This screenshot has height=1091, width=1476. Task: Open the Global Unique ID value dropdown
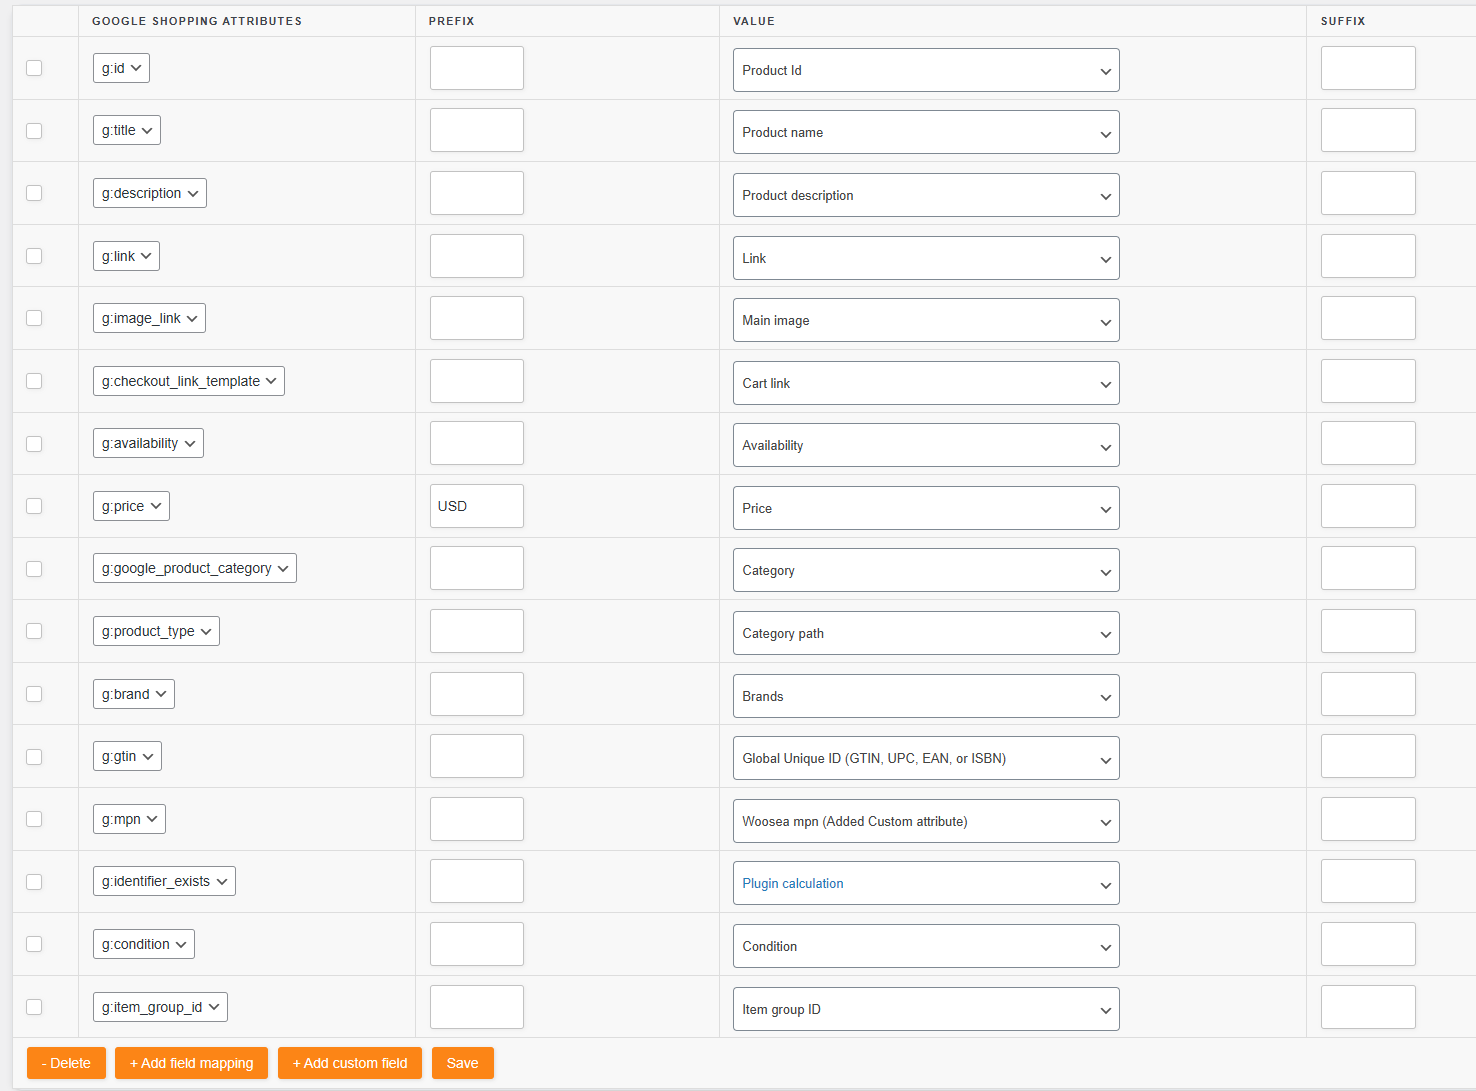tap(925, 758)
